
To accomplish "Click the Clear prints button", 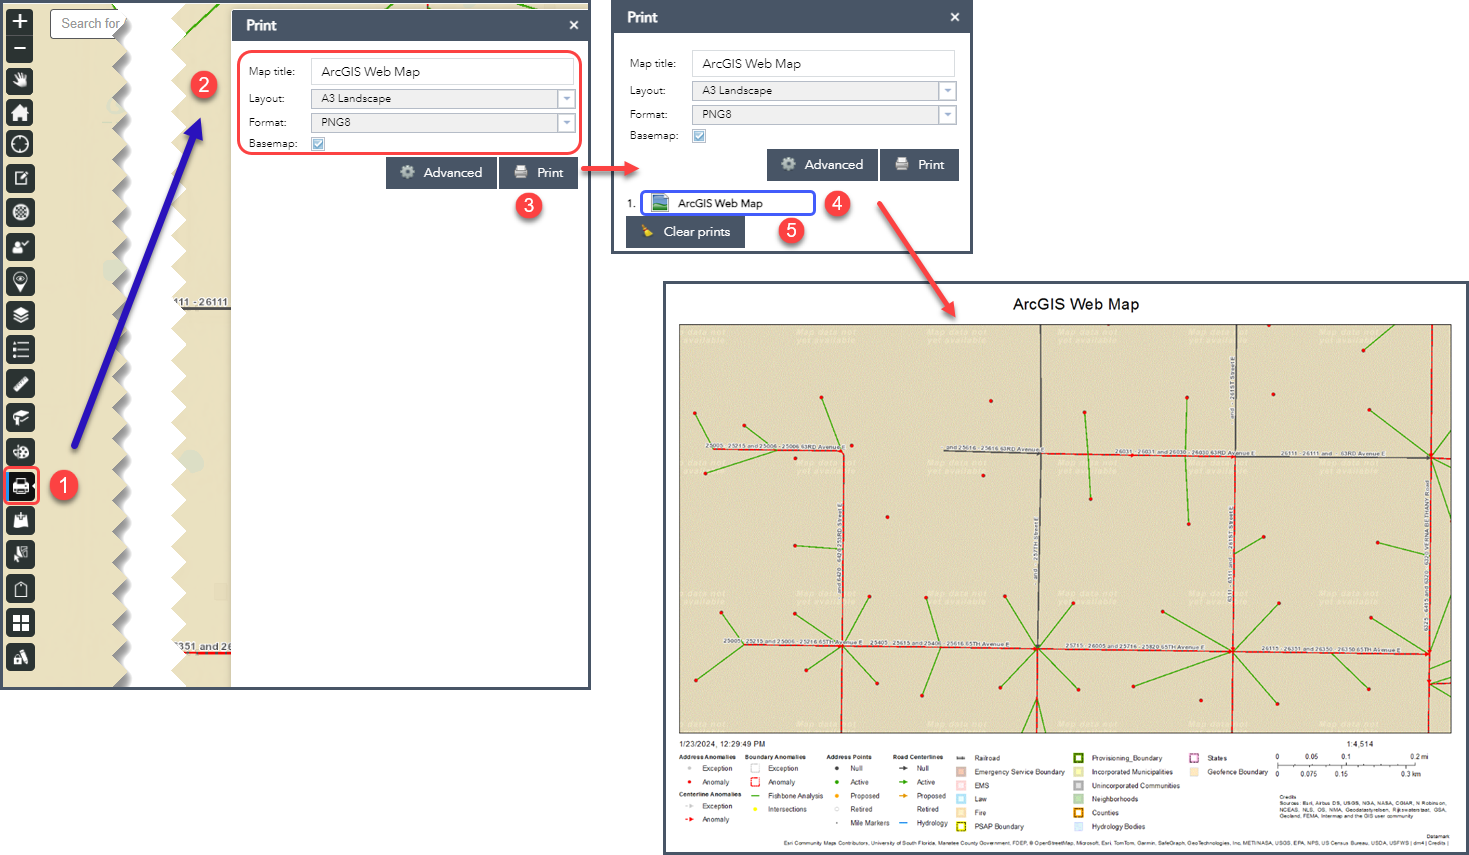I will point(686,232).
